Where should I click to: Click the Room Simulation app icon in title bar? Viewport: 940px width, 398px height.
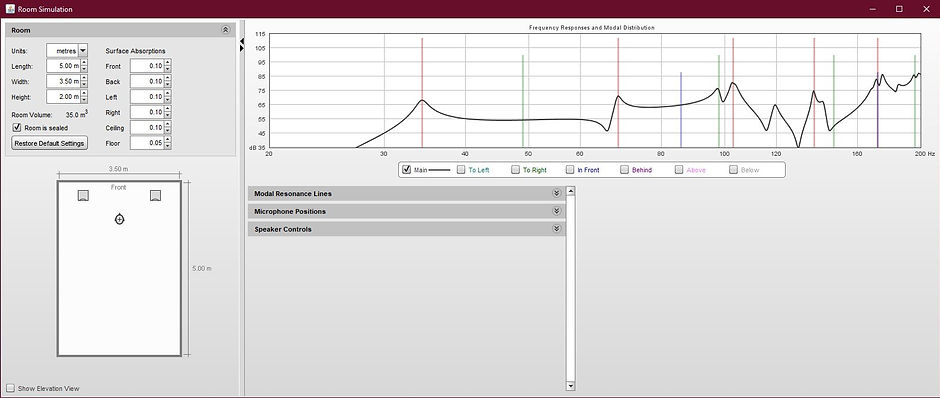coord(10,9)
